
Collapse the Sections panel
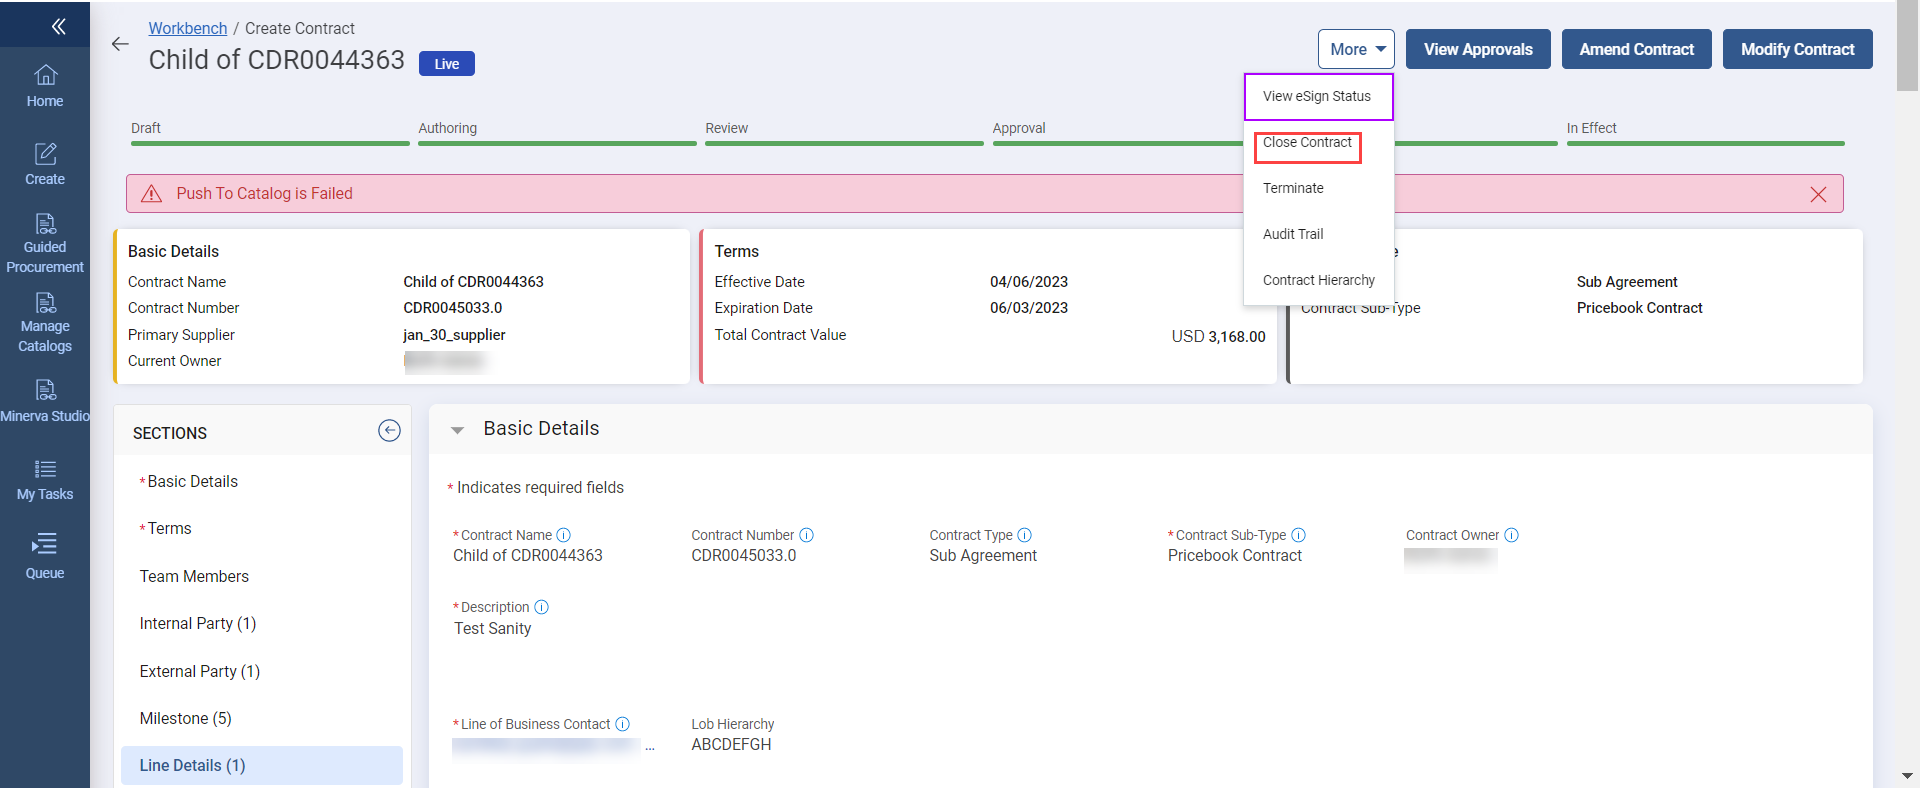[389, 431]
